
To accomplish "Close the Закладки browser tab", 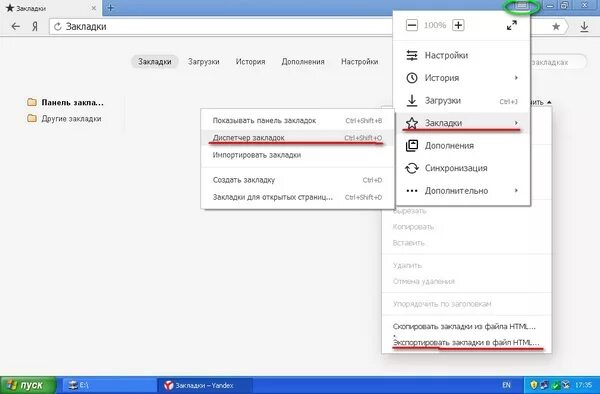I will click(x=94, y=8).
